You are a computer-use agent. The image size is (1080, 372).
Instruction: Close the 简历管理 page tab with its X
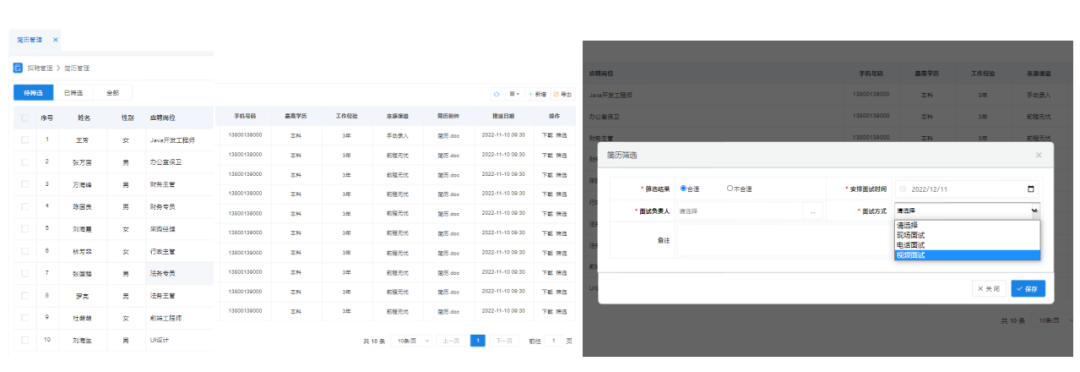tap(55, 40)
